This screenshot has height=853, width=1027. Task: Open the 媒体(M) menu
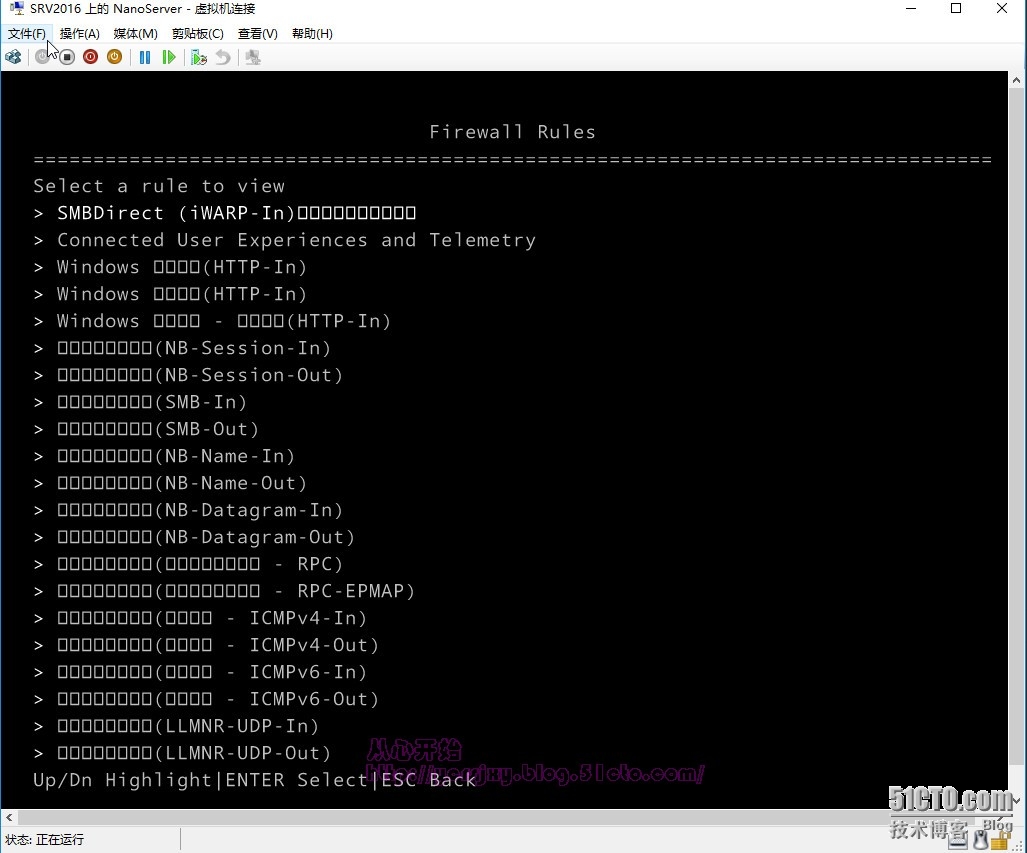135,33
